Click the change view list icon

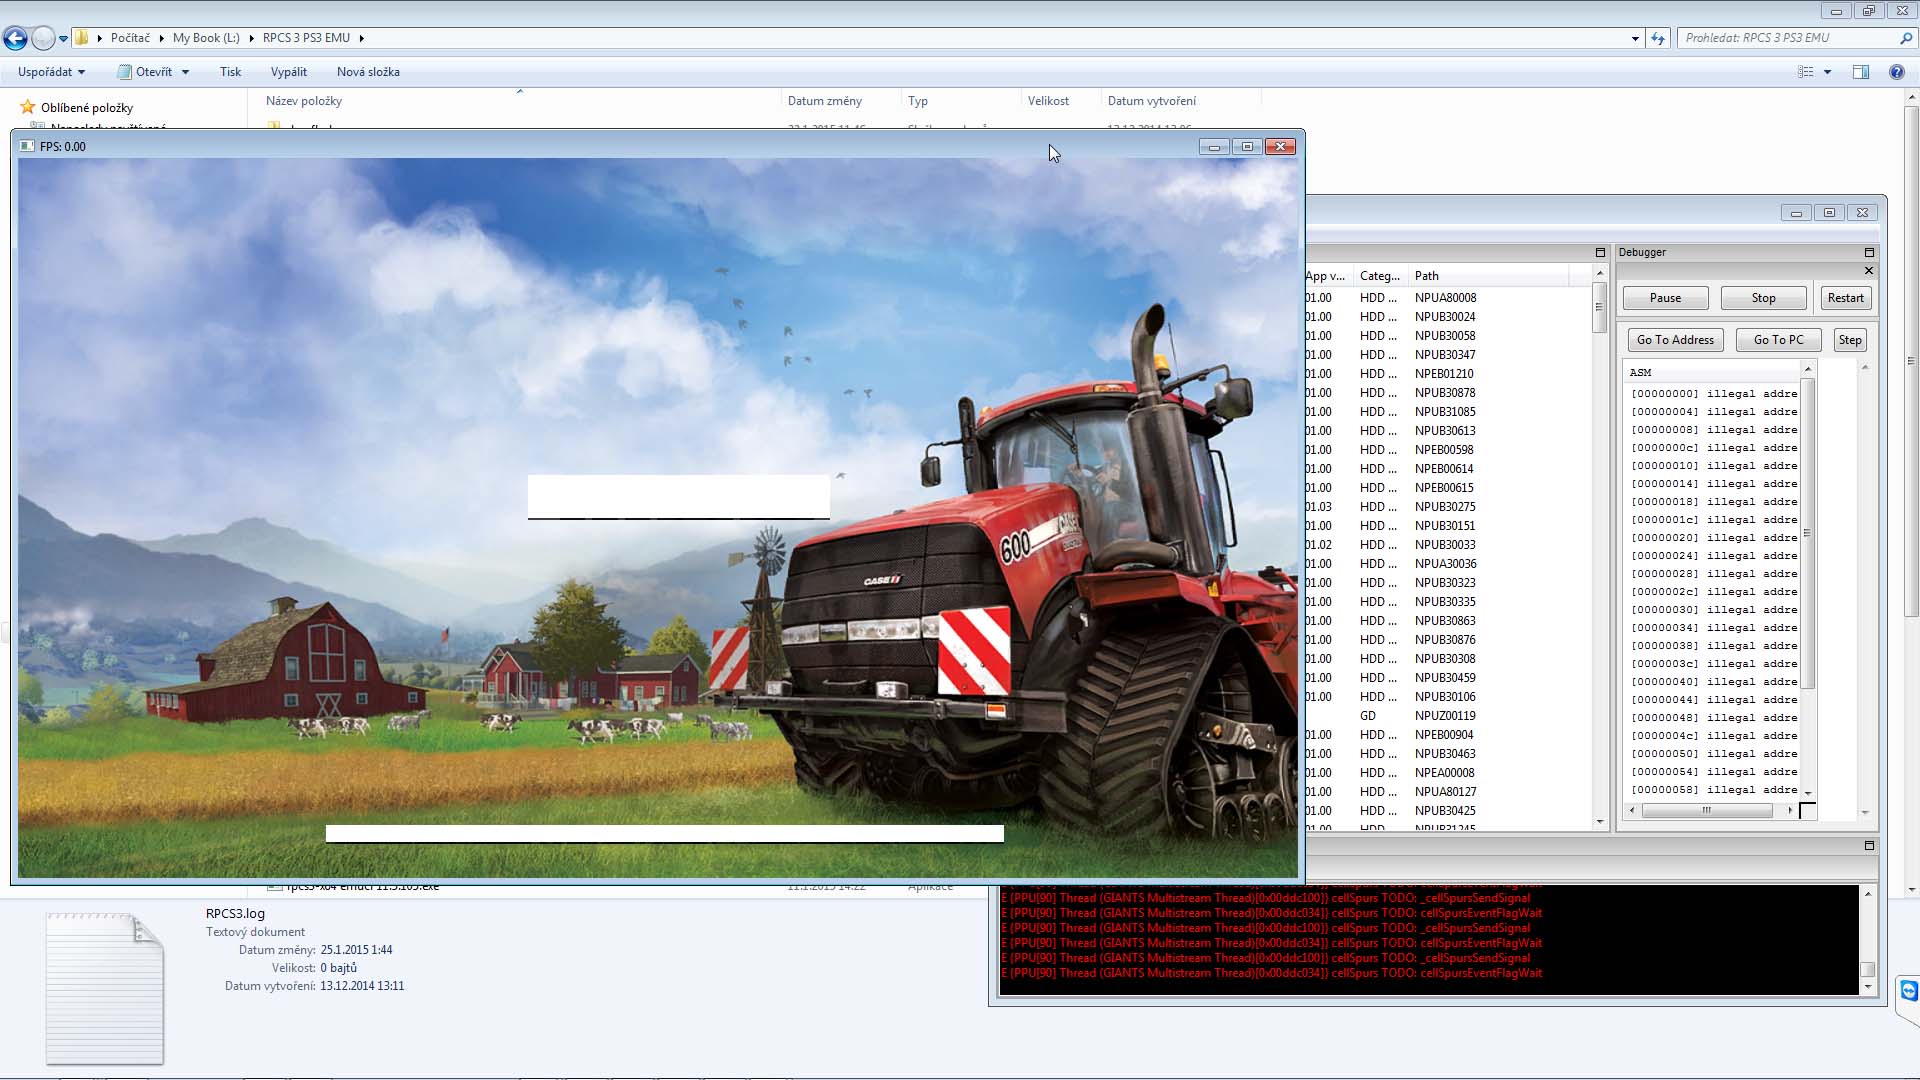[1806, 72]
